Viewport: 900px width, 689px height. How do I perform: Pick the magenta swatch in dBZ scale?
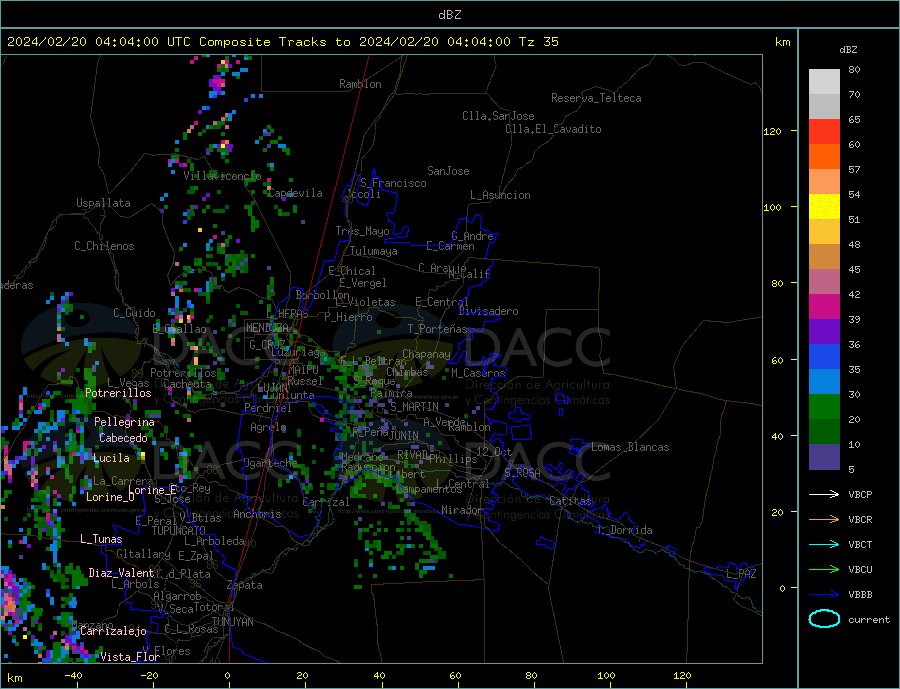(824, 307)
